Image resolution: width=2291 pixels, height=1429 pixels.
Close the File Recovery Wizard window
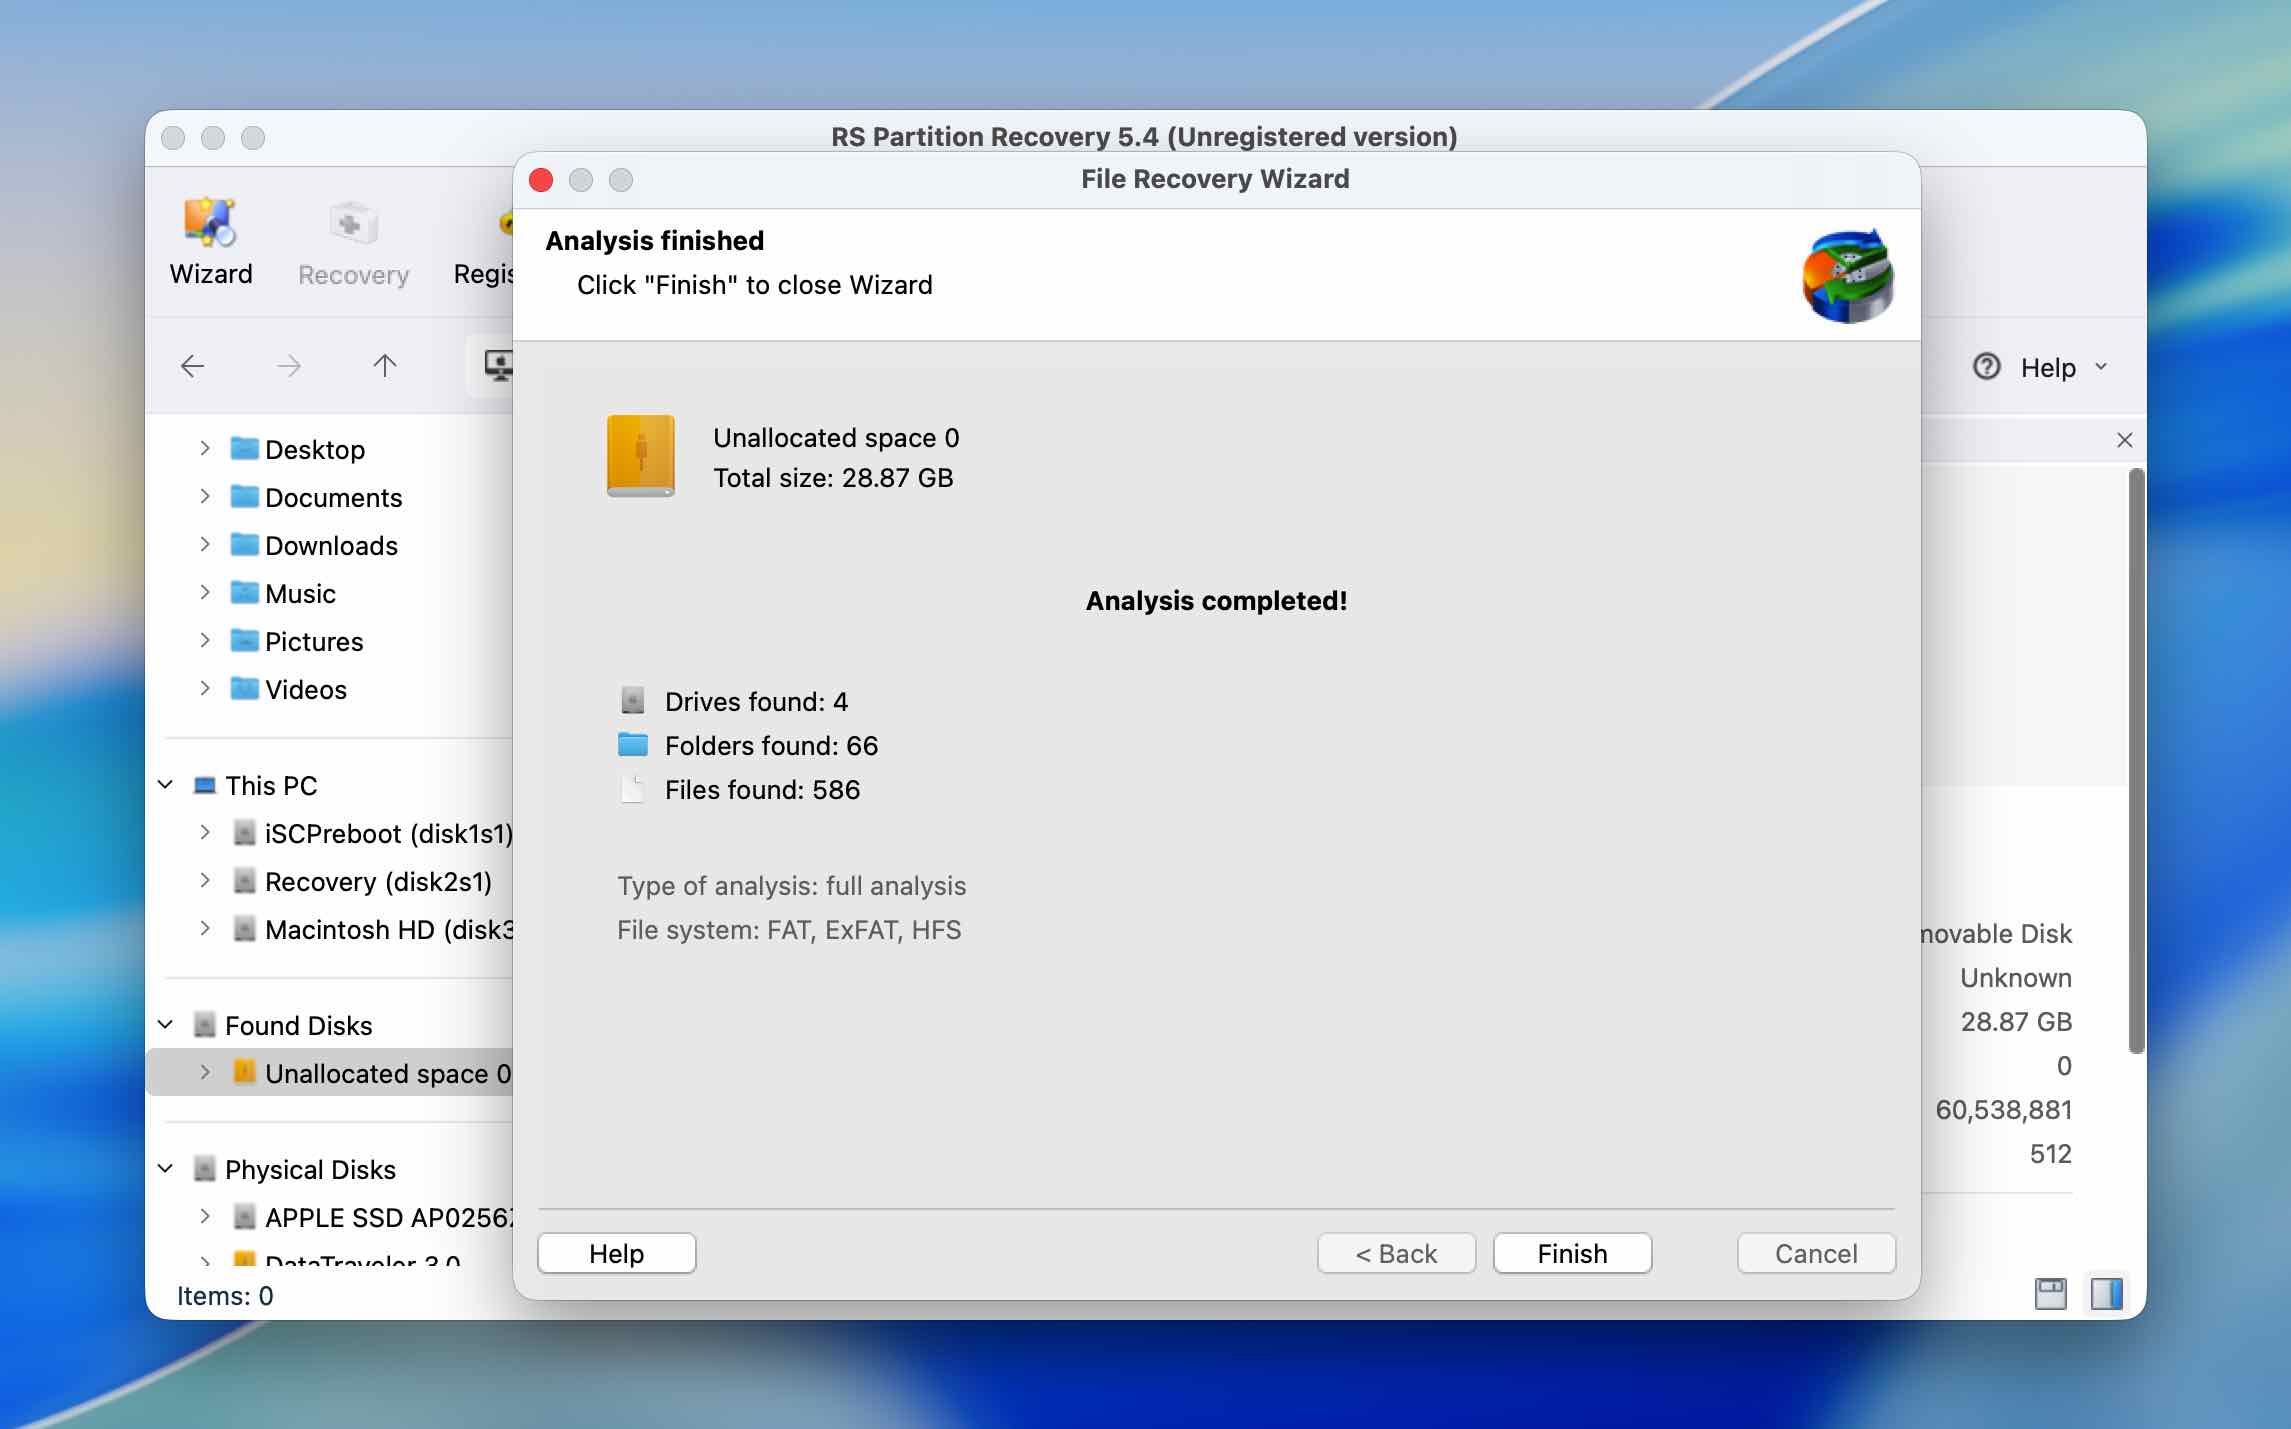tap(541, 180)
